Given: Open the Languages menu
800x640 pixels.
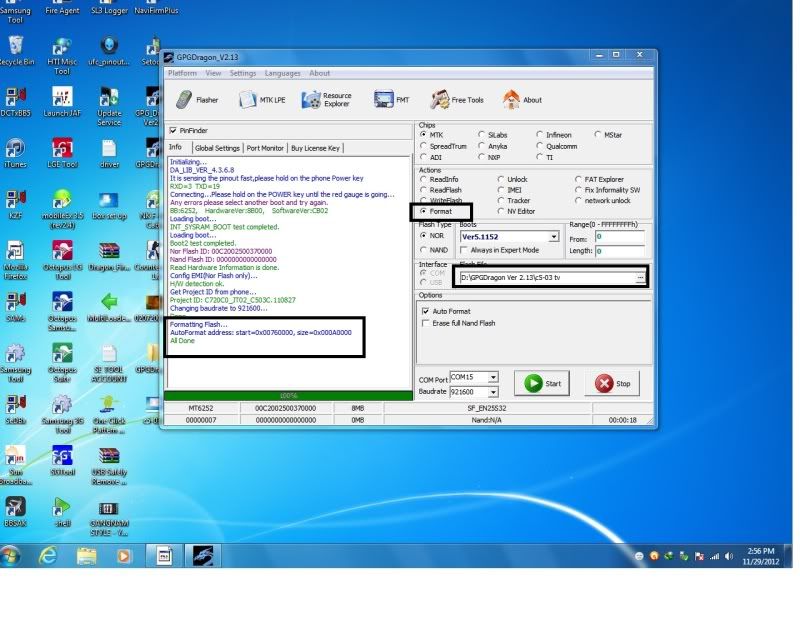Looking at the screenshot, I should 283,73.
